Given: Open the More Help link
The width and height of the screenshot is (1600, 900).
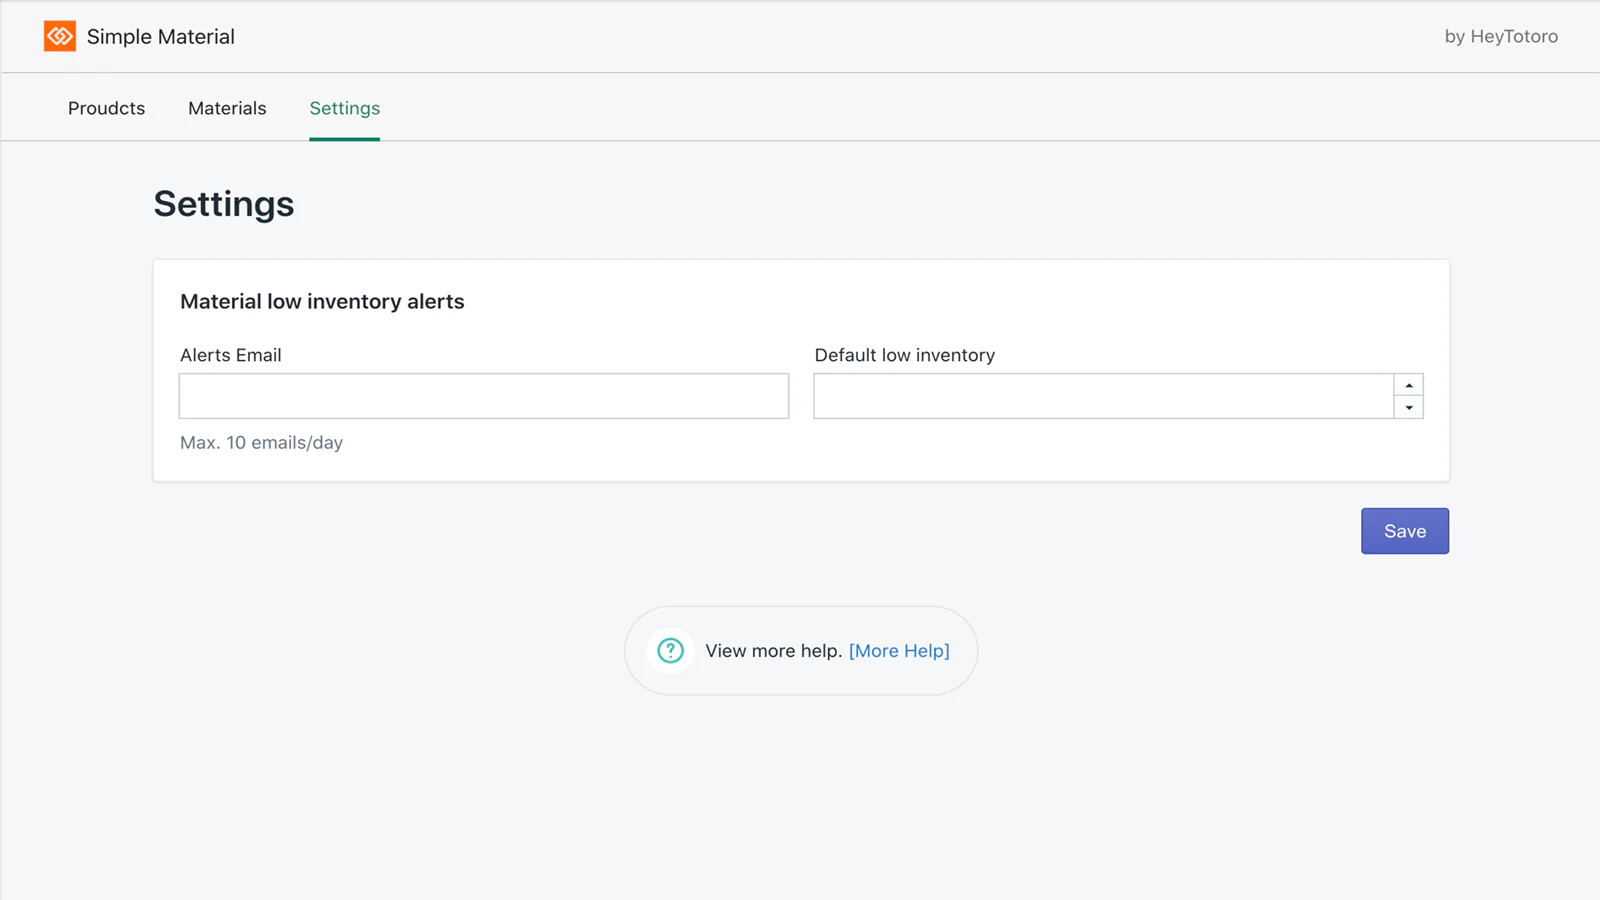Looking at the screenshot, I should tap(899, 651).
